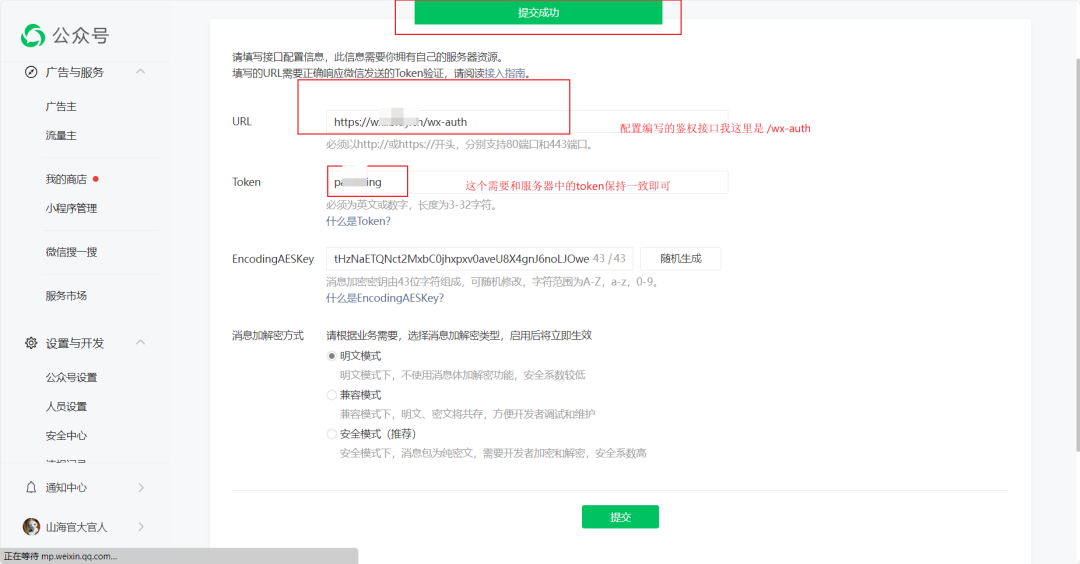
Task: Click the red dot beside 我的商店
Action: [96, 179]
